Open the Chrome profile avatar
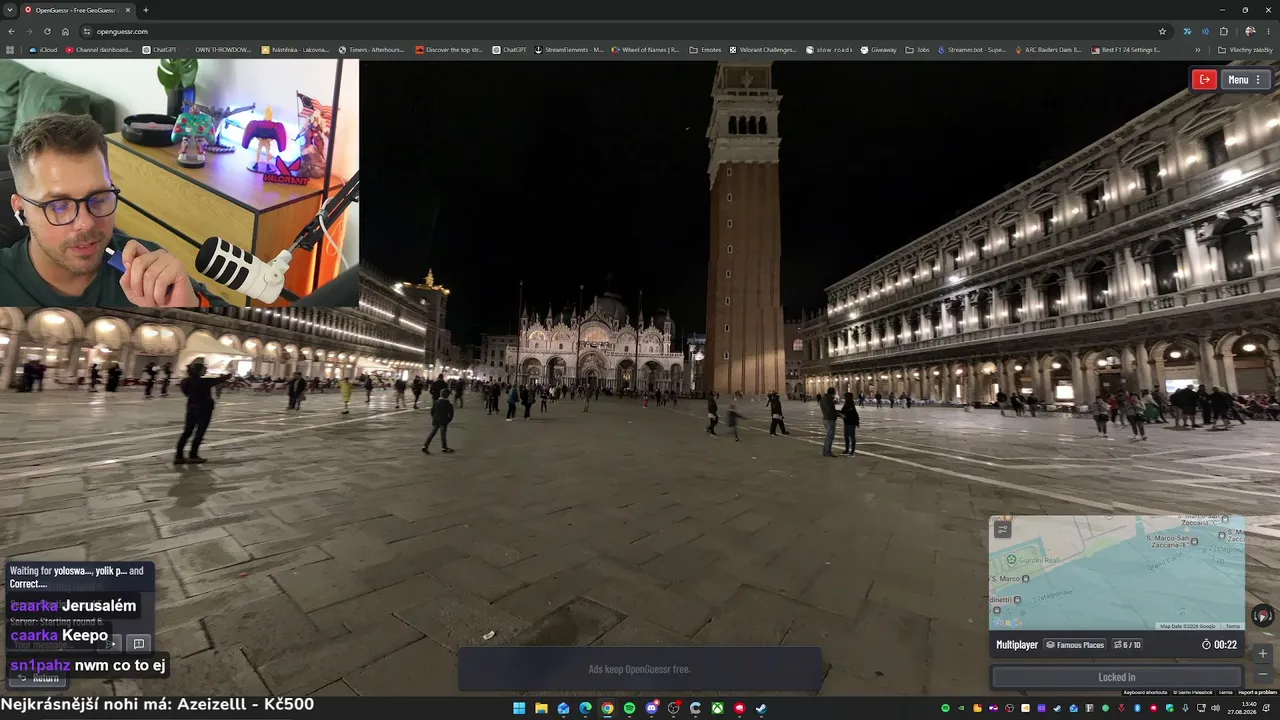Image resolution: width=1280 pixels, height=720 pixels. [x=1250, y=31]
